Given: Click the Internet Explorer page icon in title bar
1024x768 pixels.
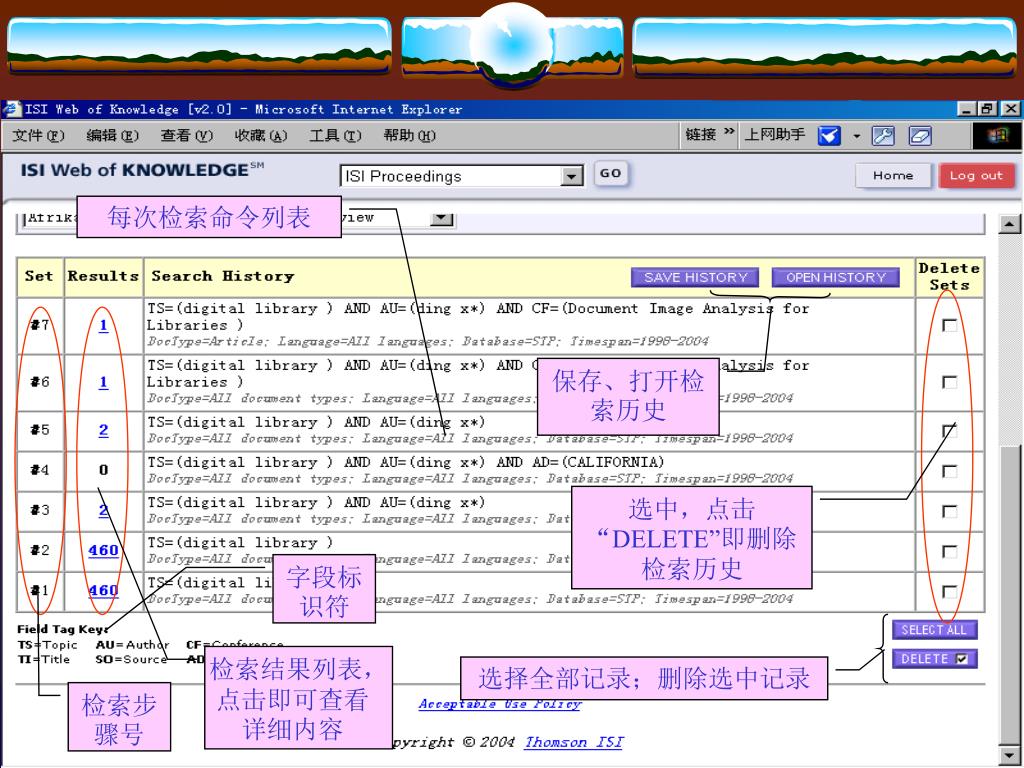Looking at the screenshot, I should [x=12, y=108].
